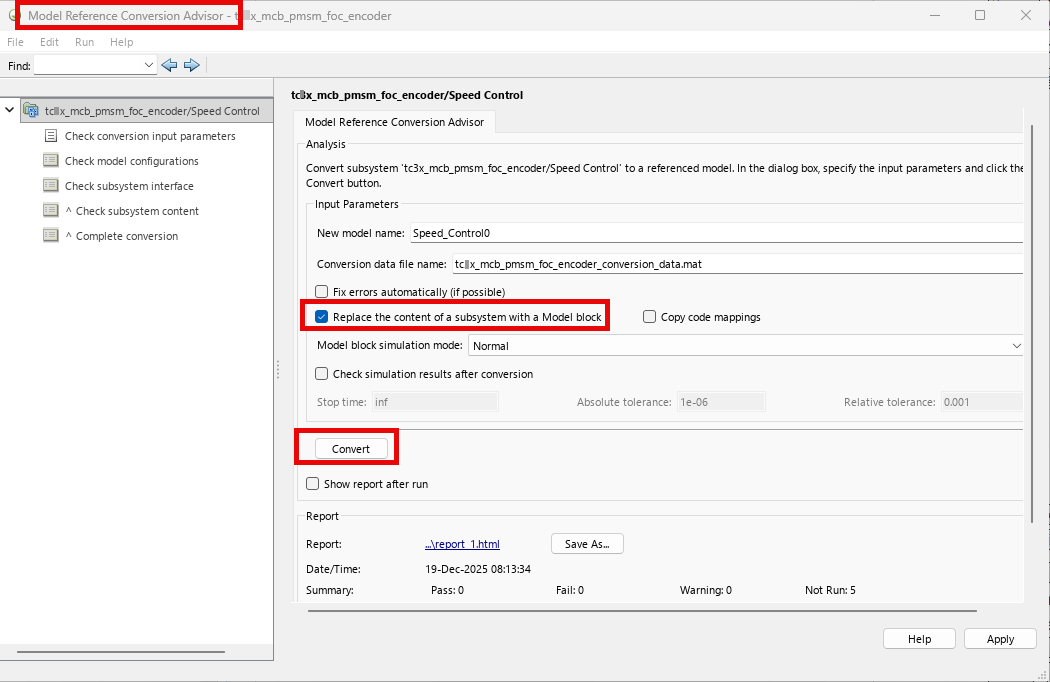The image size is (1050, 682).
Task: Collapse the Speed Control tree node
Action: (x=10, y=110)
